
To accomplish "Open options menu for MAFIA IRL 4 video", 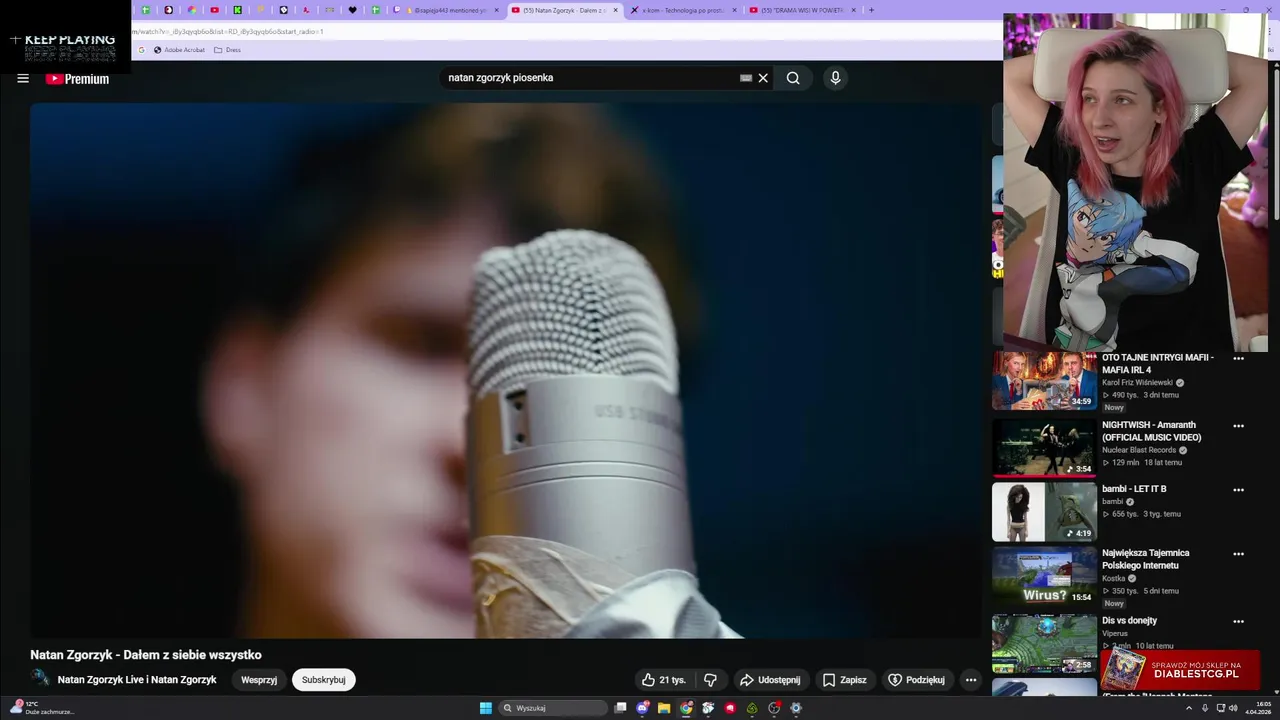I will 1238,358.
